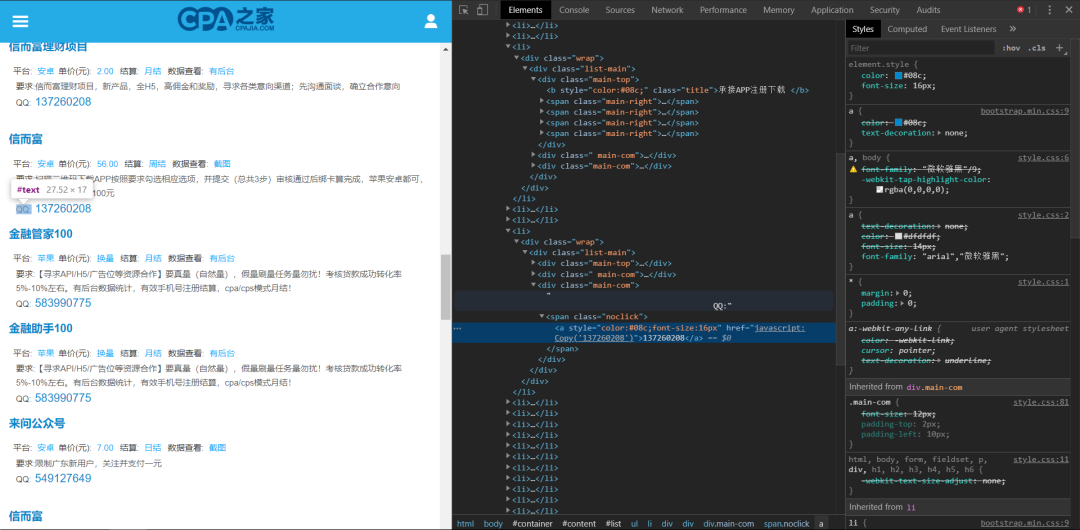Open the Sources tab
The image size is (1080, 530).
click(x=620, y=10)
